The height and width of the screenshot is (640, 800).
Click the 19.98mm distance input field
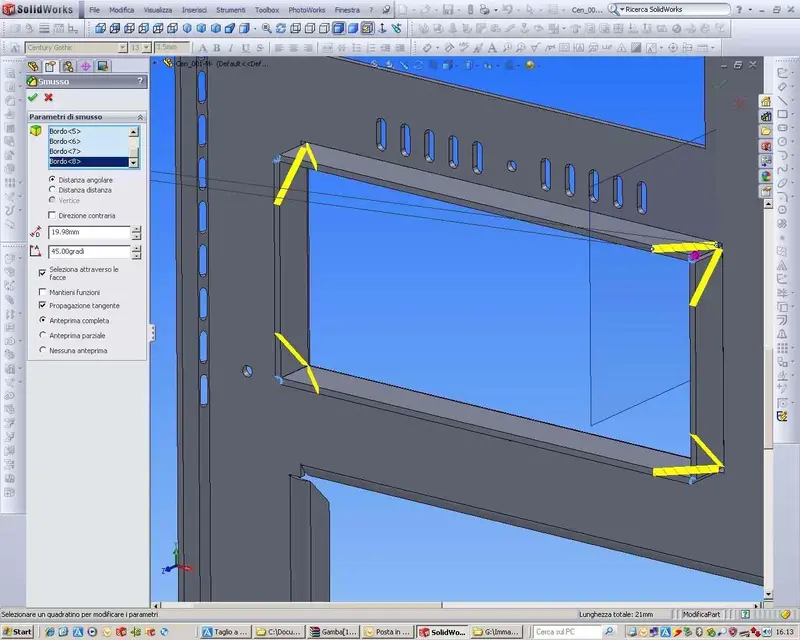point(89,232)
